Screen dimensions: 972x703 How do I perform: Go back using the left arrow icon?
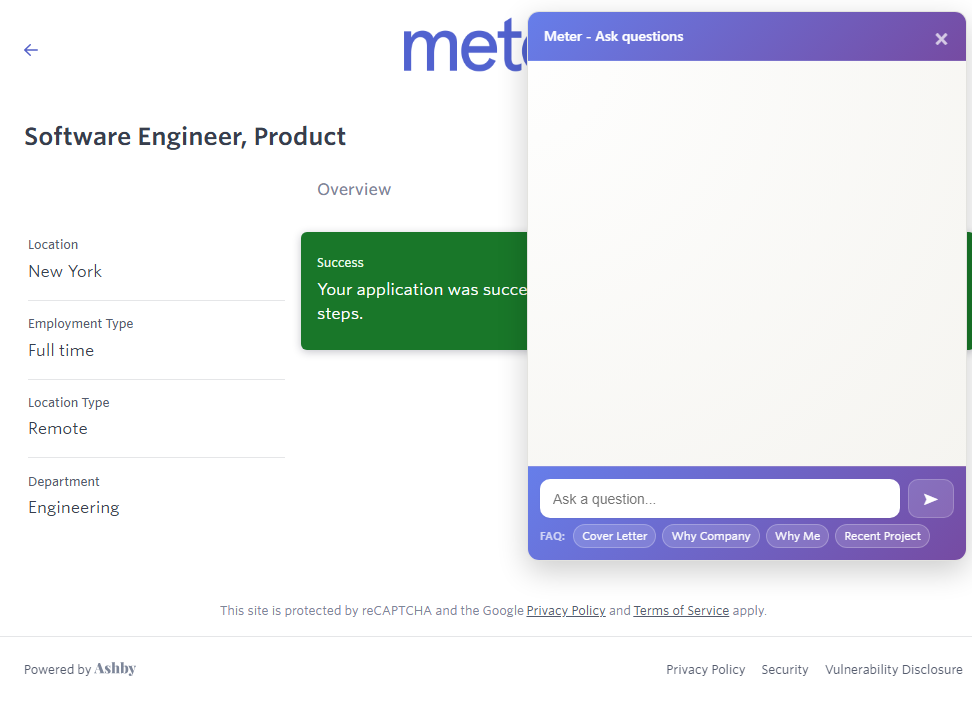click(31, 50)
